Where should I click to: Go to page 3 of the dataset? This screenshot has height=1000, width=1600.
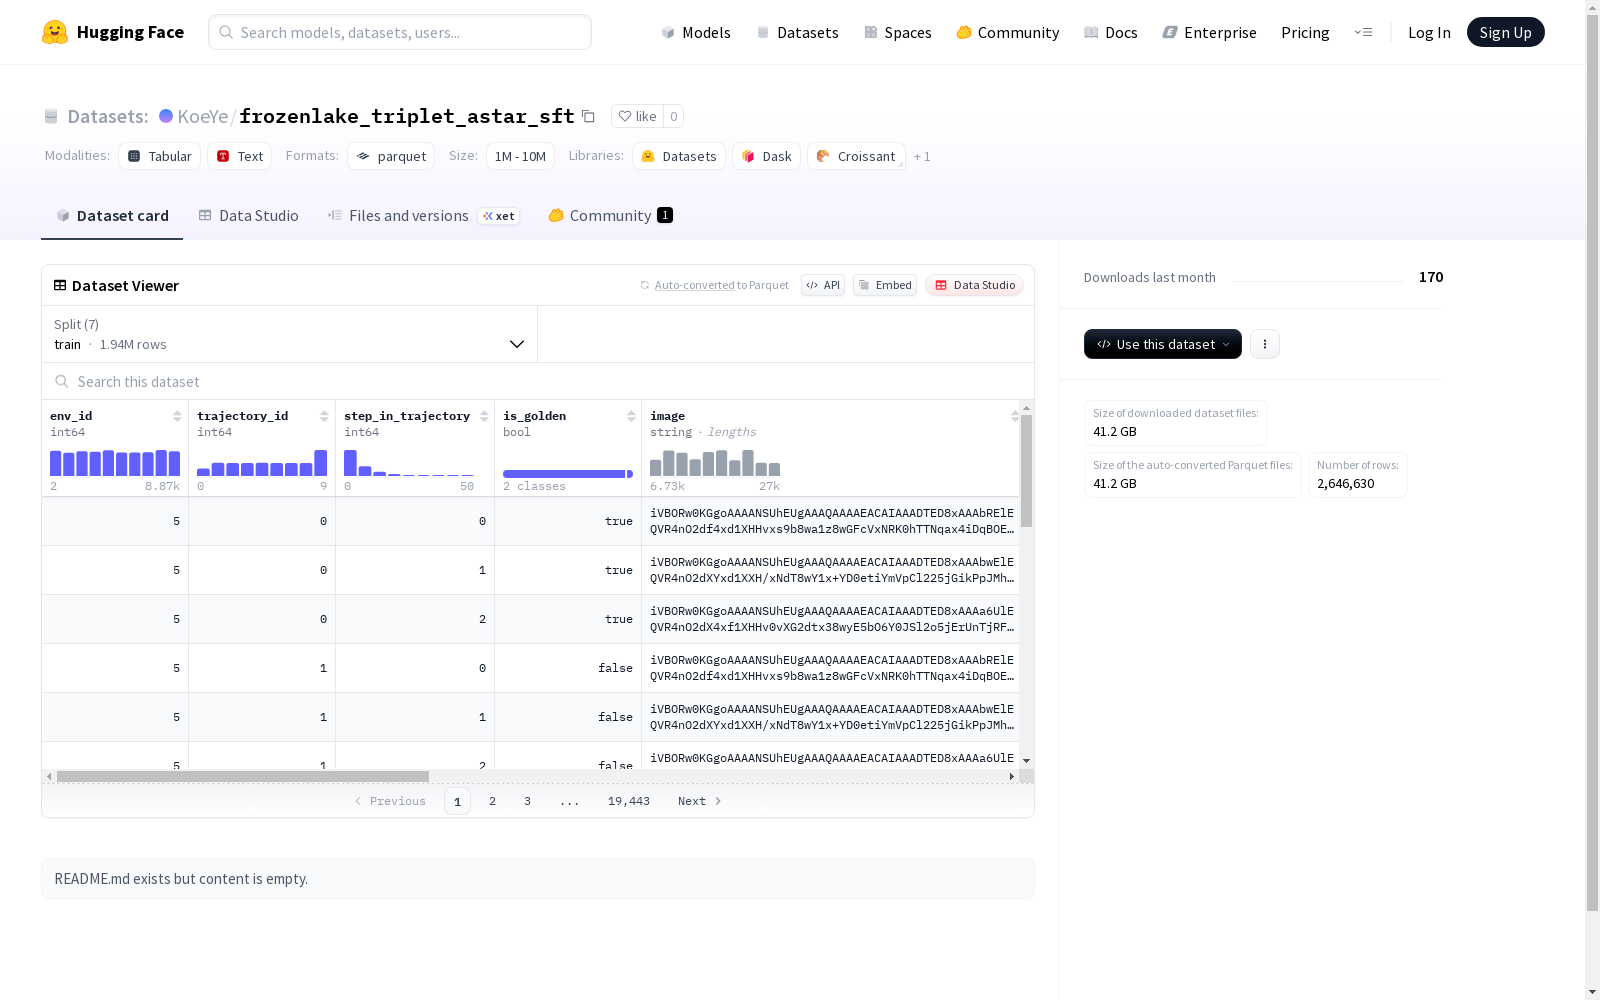[x=527, y=801]
